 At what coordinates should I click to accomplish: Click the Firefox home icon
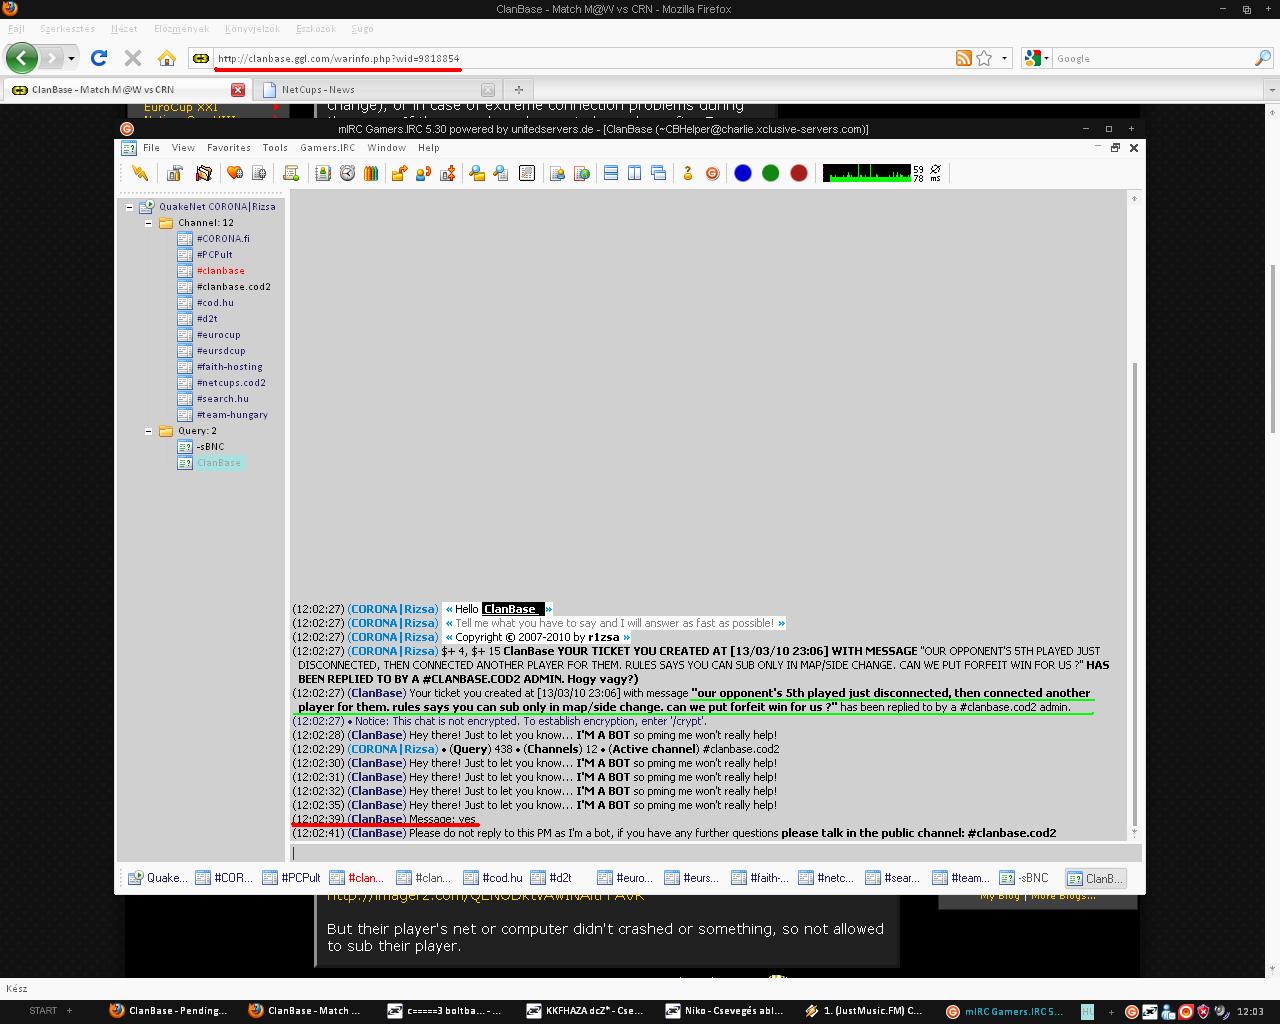[167, 58]
